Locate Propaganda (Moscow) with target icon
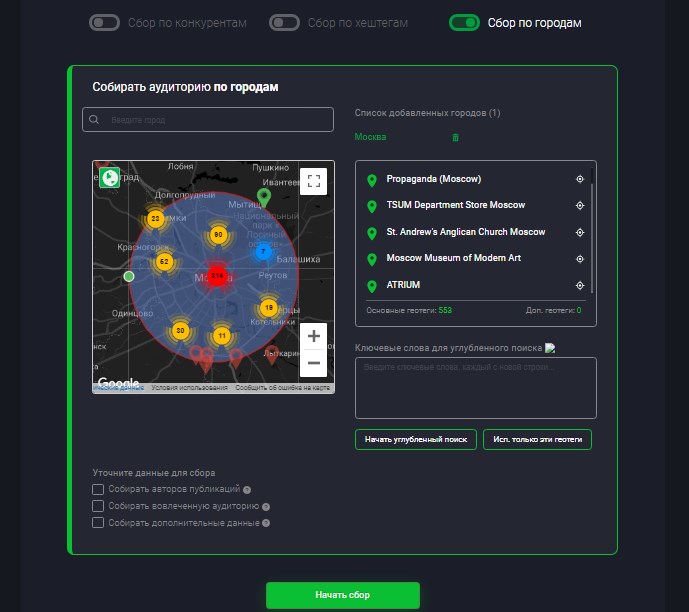This screenshot has height=612, width=689. (580, 179)
